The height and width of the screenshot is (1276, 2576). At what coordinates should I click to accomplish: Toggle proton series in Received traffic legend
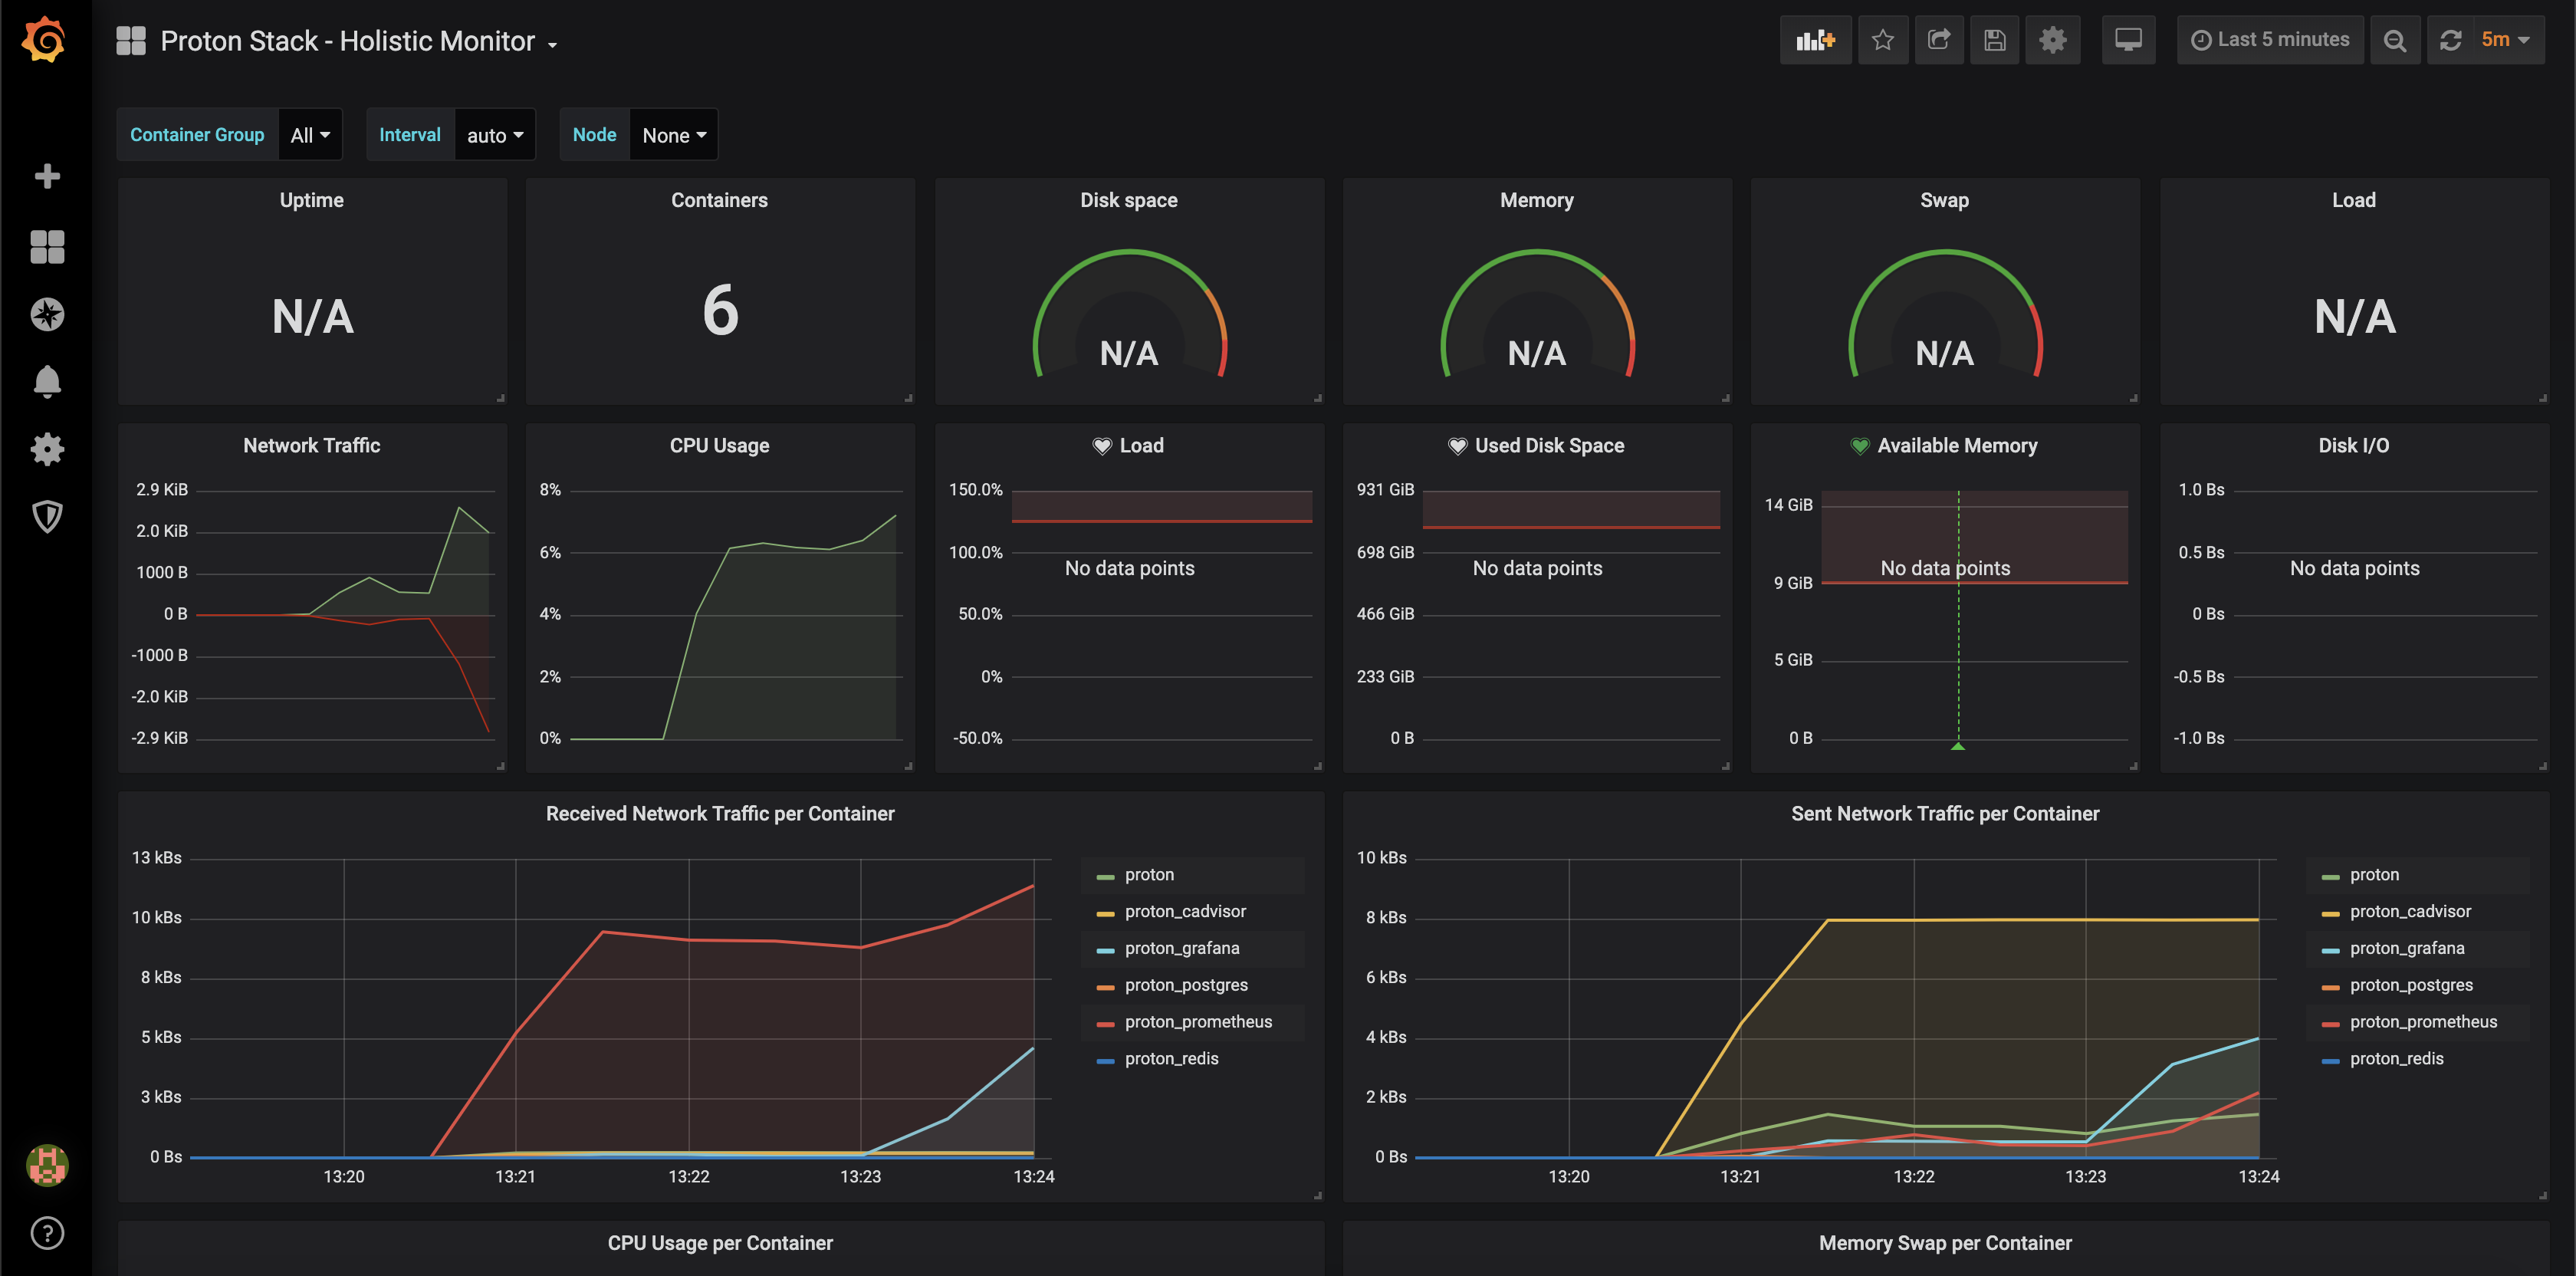1149,875
